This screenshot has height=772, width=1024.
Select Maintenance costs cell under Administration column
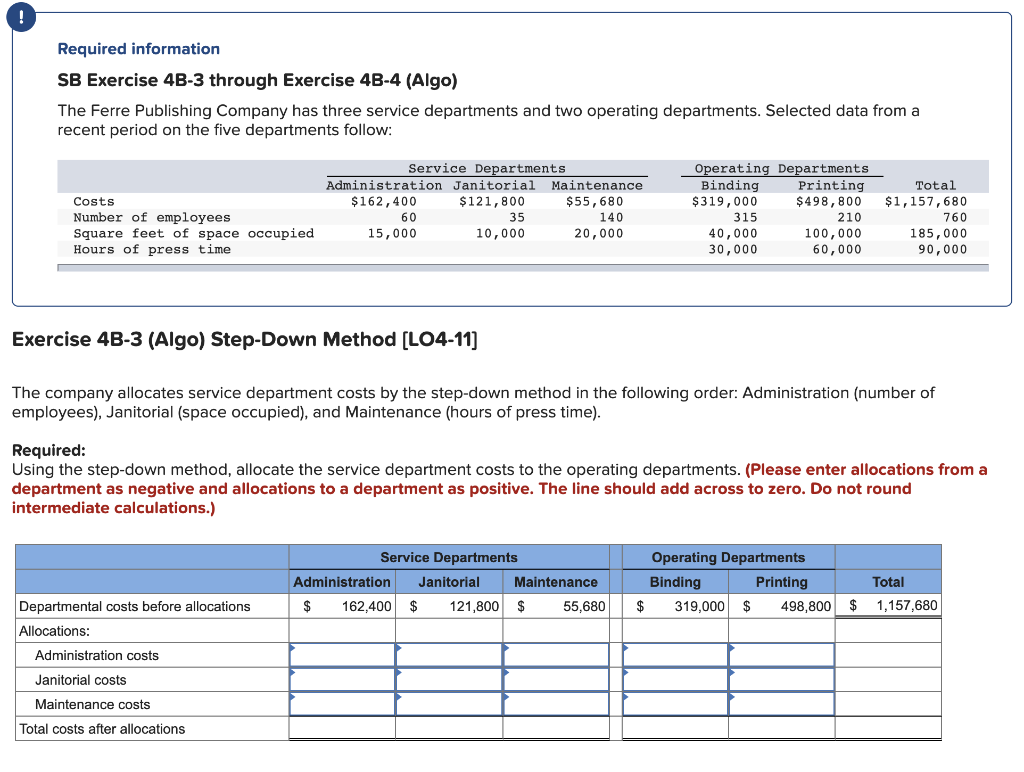[342, 704]
